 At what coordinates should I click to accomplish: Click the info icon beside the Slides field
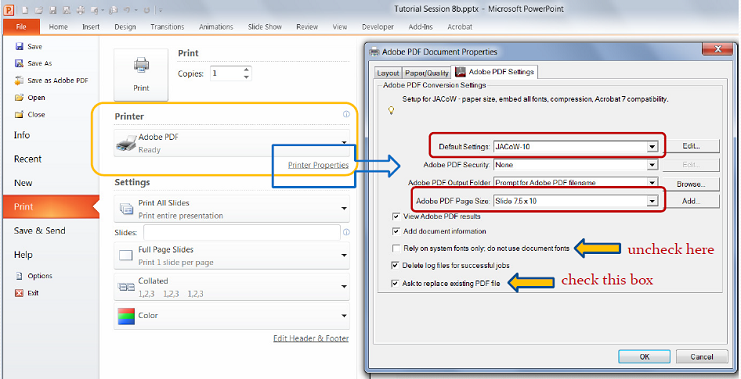click(x=346, y=232)
